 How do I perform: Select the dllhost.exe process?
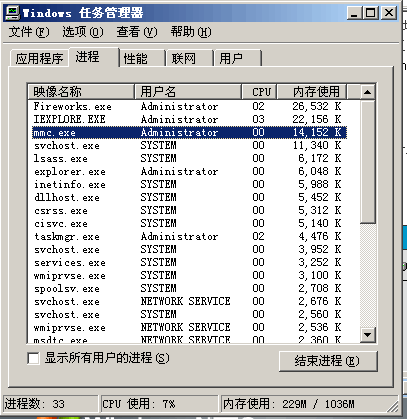(x=189, y=197)
